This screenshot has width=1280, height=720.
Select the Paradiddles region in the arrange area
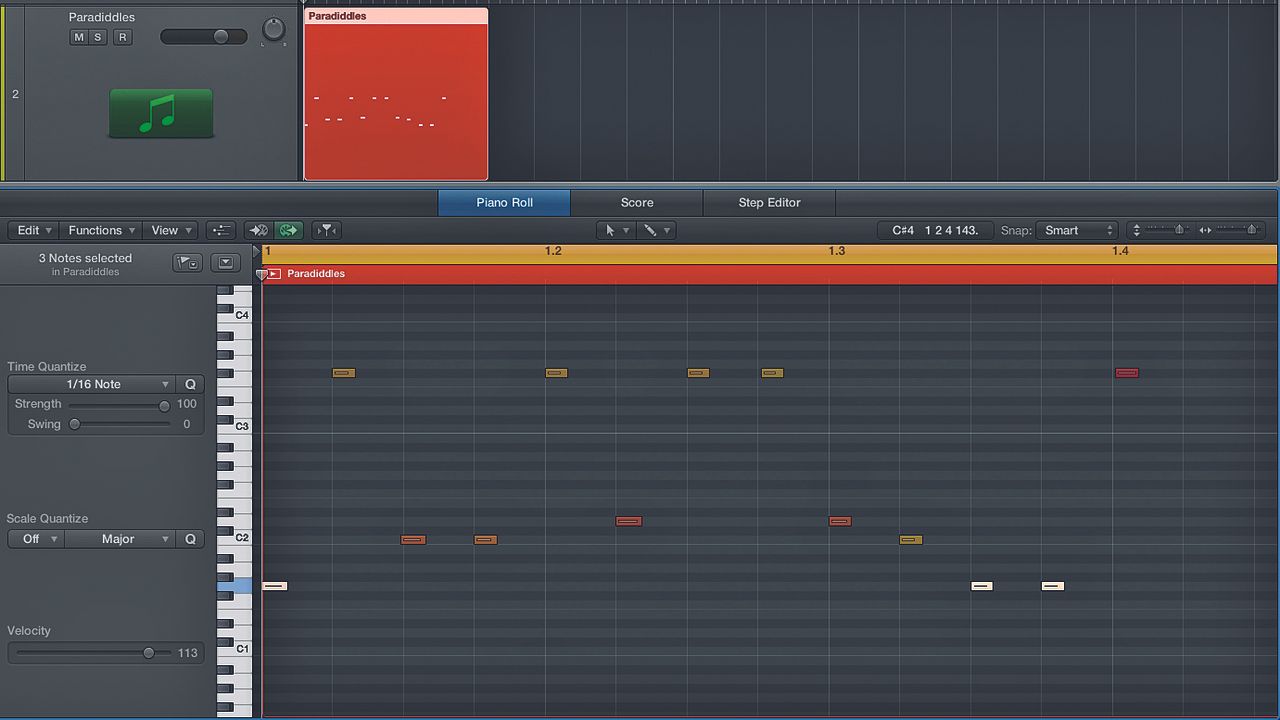396,95
